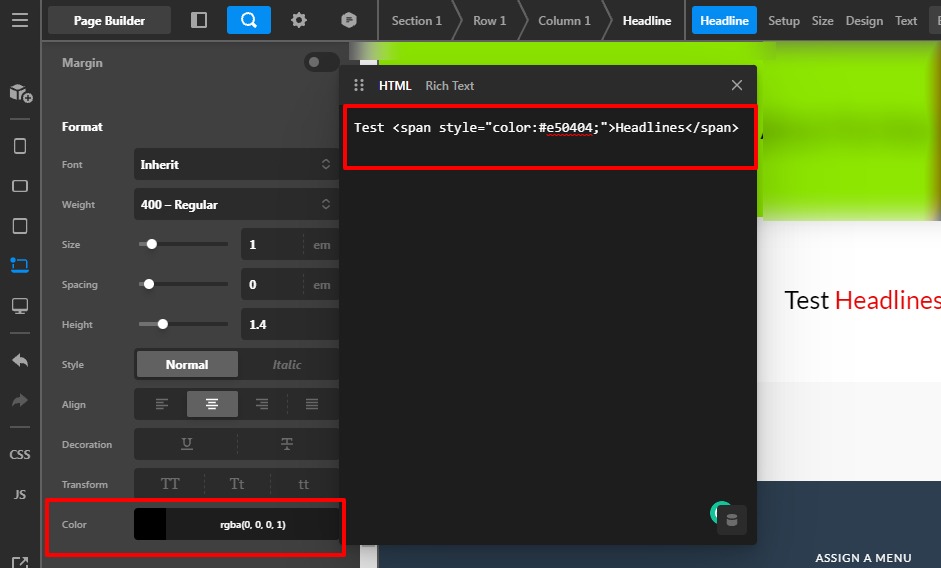Transform text to capitalize Tt
This screenshot has height=568, width=941.
point(237,484)
